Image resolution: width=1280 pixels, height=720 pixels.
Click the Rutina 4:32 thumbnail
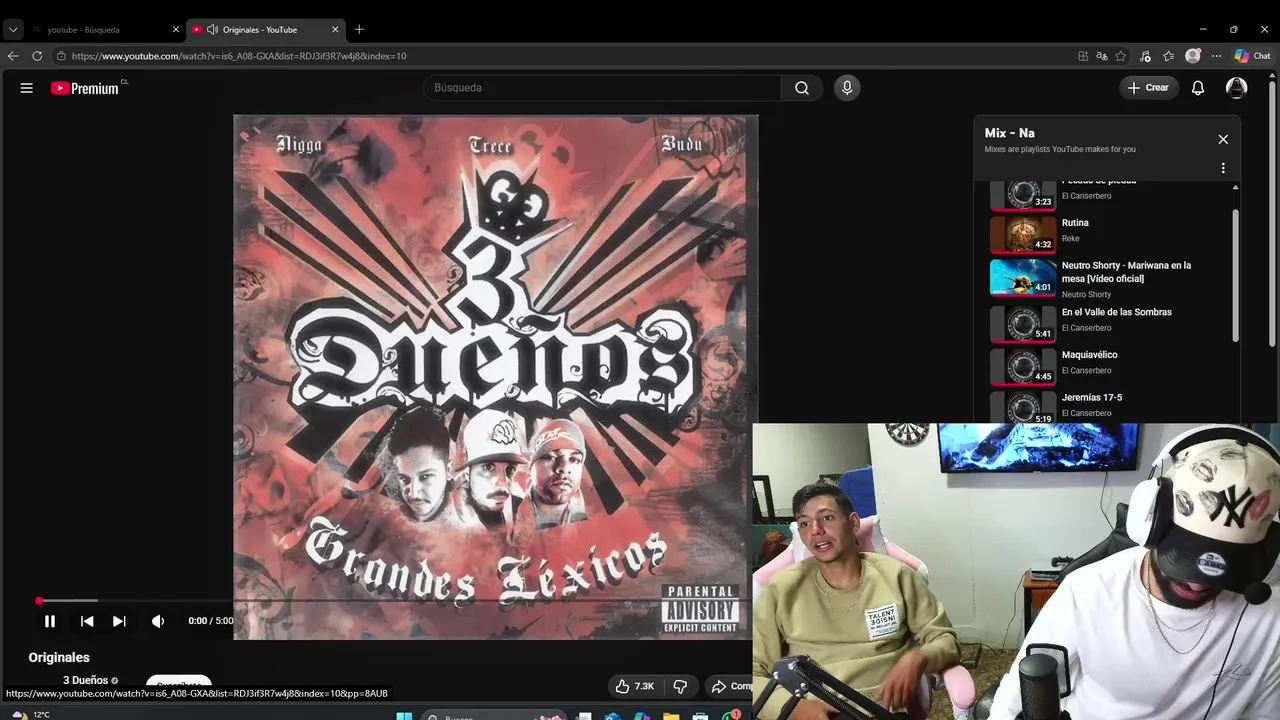pyautogui.click(x=1022, y=234)
